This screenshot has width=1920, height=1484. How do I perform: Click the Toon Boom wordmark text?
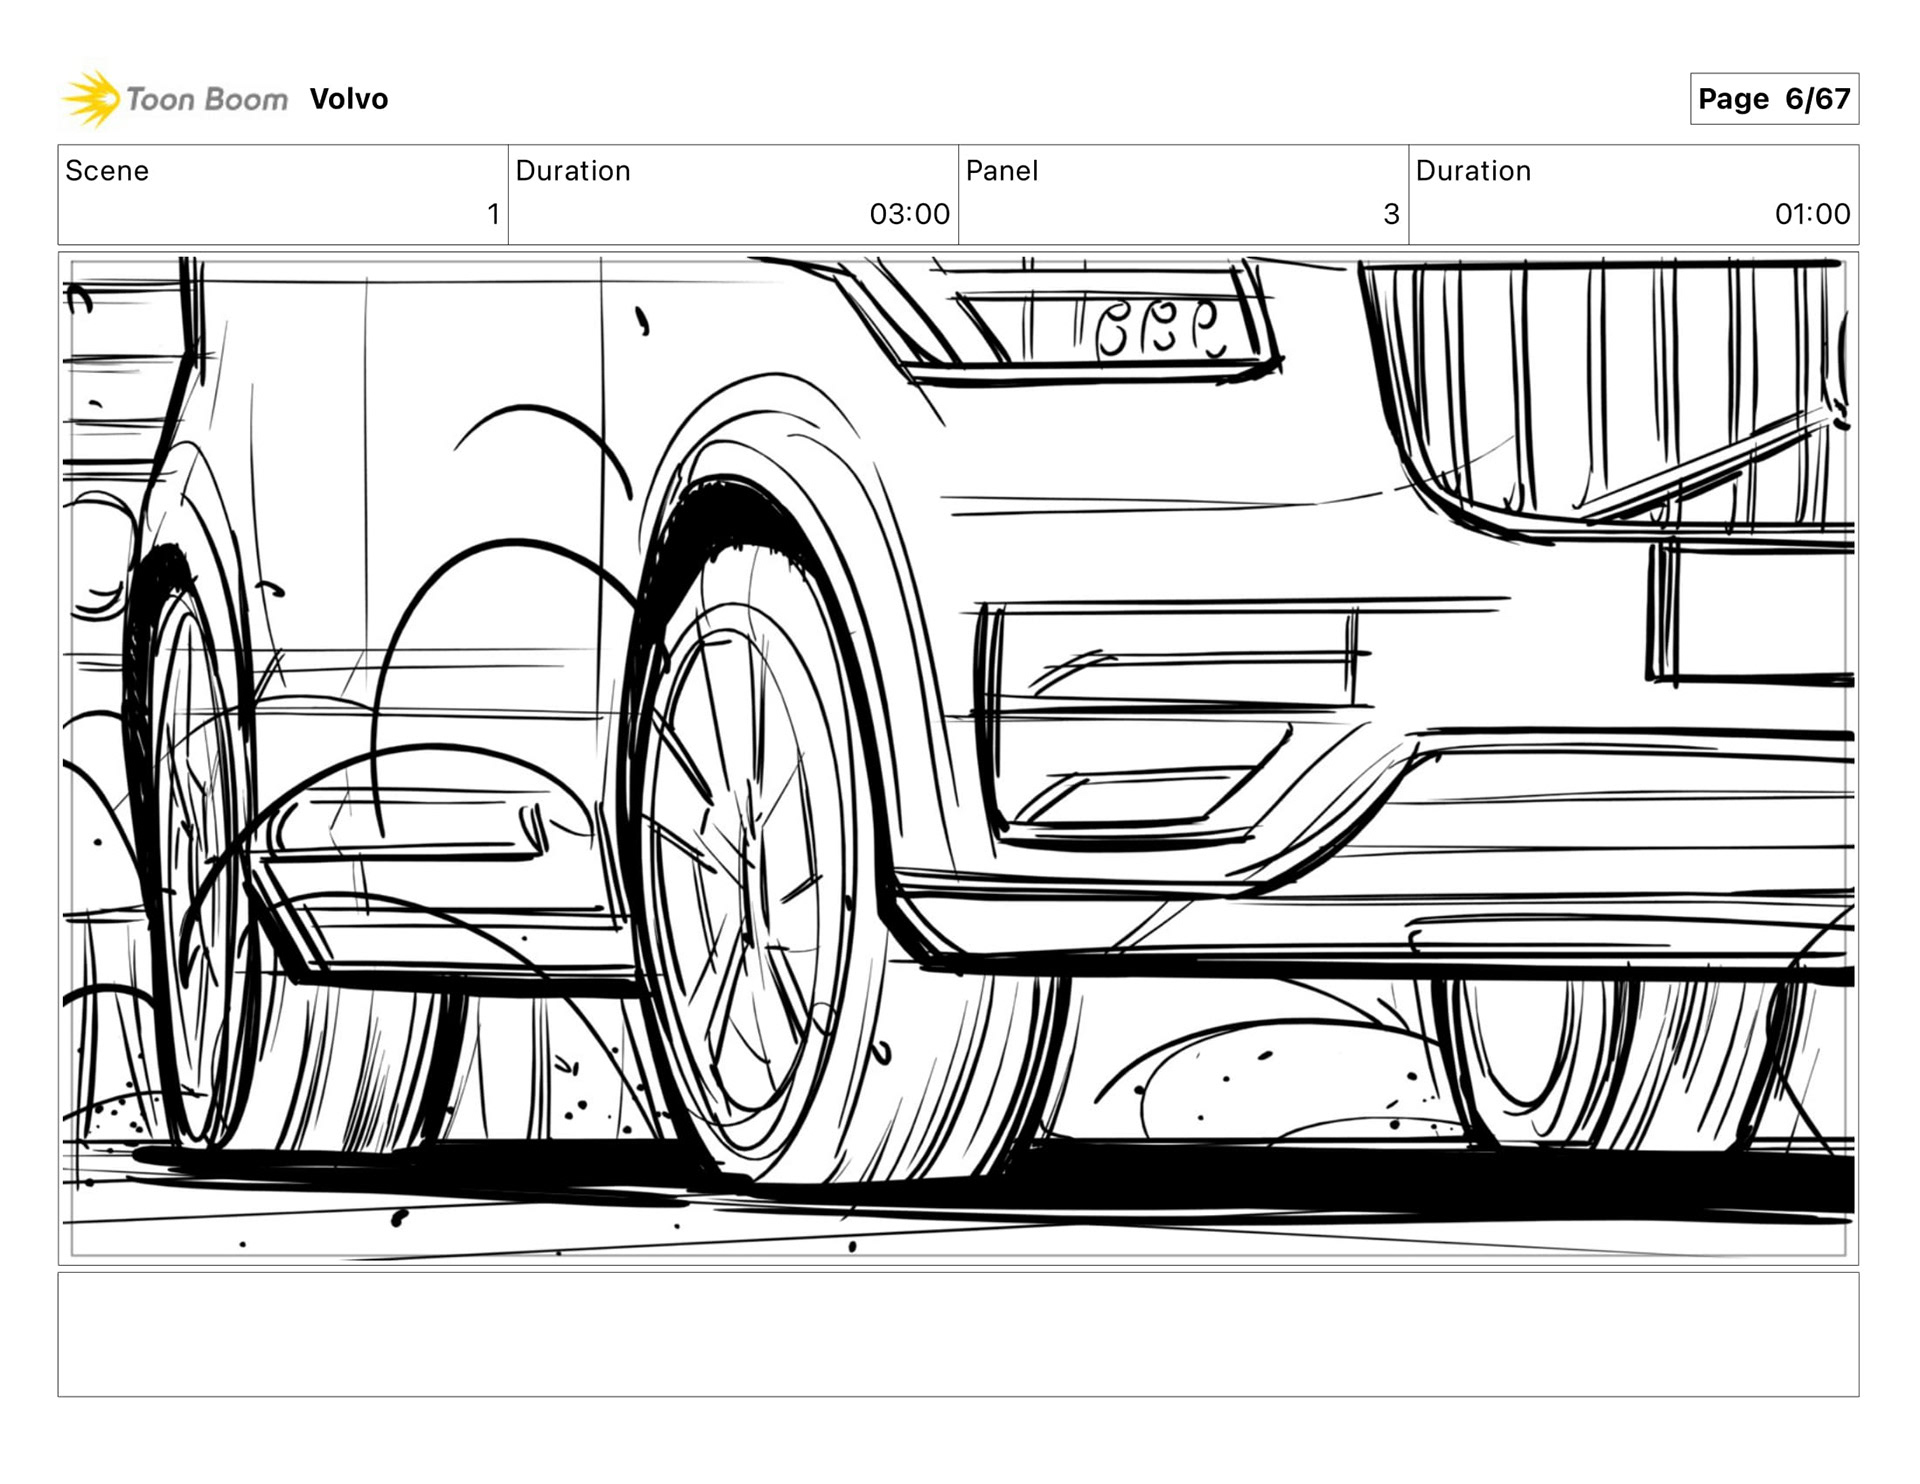(206, 99)
